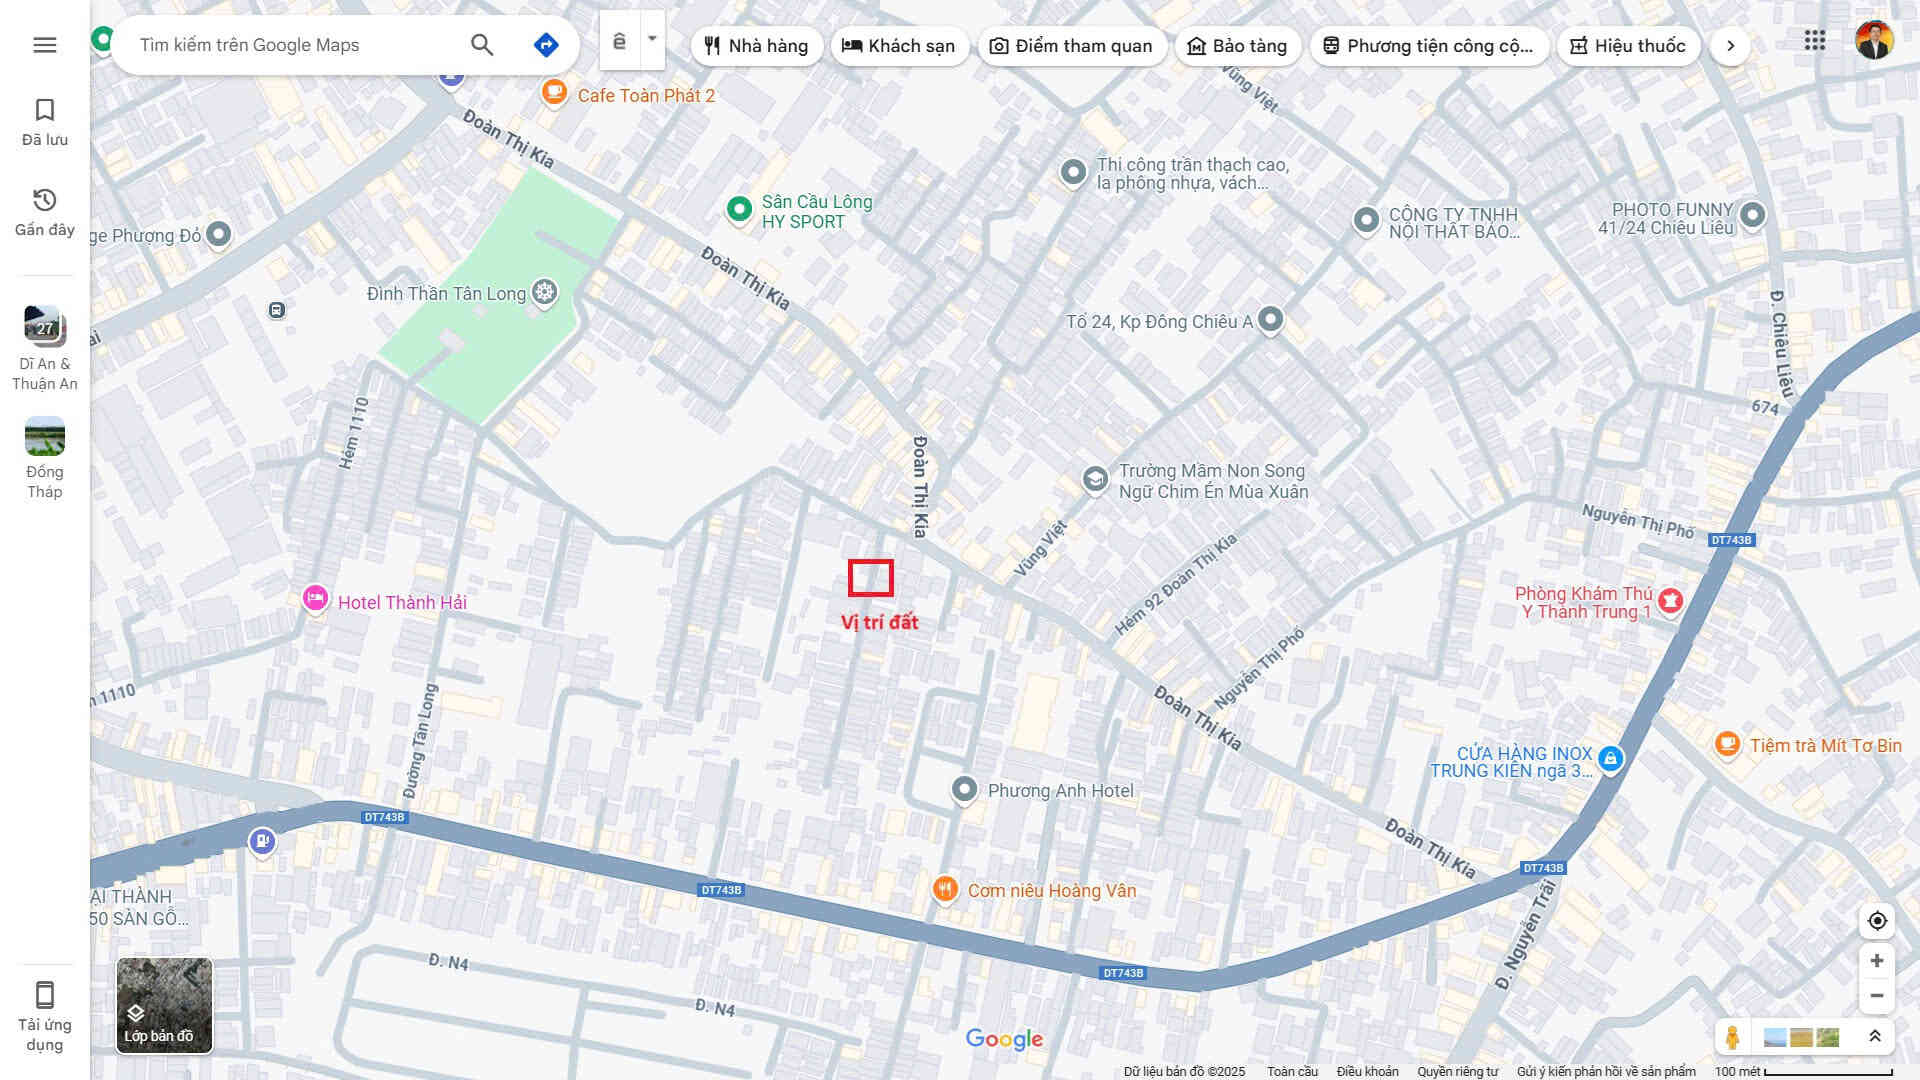This screenshot has height=1080, width=1920.
Task: Zoom out on the map
Action: (1877, 996)
